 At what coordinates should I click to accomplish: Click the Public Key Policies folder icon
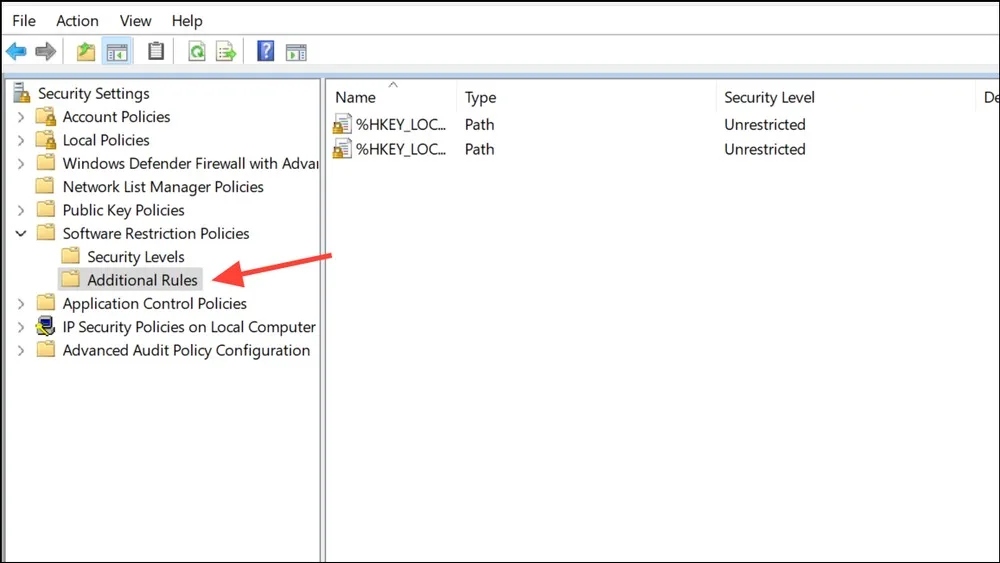(45, 210)
